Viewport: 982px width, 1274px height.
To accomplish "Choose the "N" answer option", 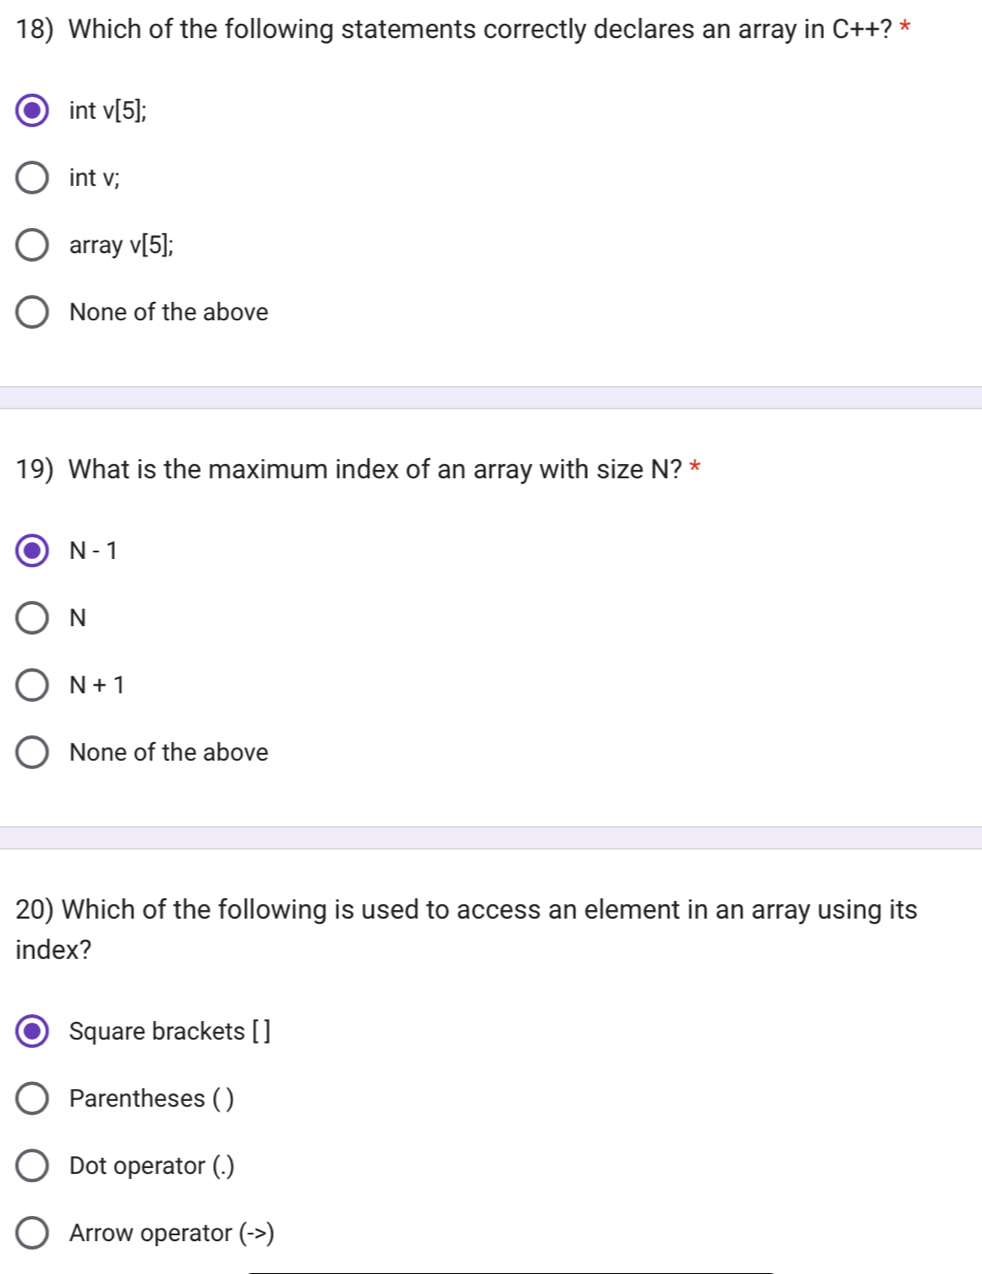I will (31, 617).
